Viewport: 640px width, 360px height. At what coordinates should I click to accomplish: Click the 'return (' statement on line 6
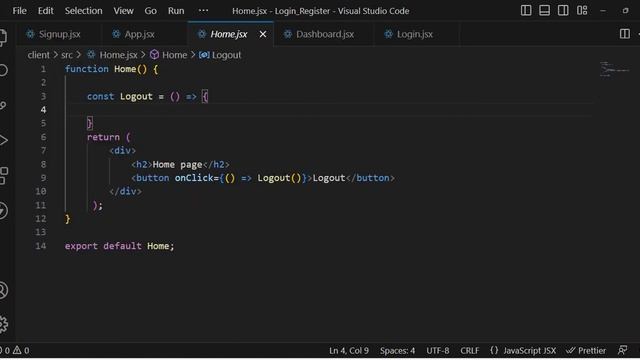coord(109,137)
